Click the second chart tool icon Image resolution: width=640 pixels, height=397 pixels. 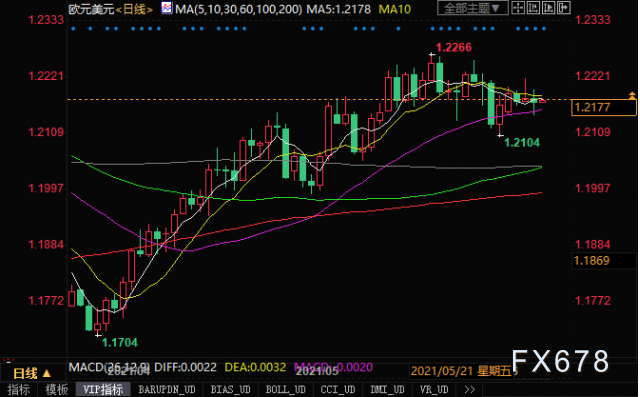click(533, 8)
